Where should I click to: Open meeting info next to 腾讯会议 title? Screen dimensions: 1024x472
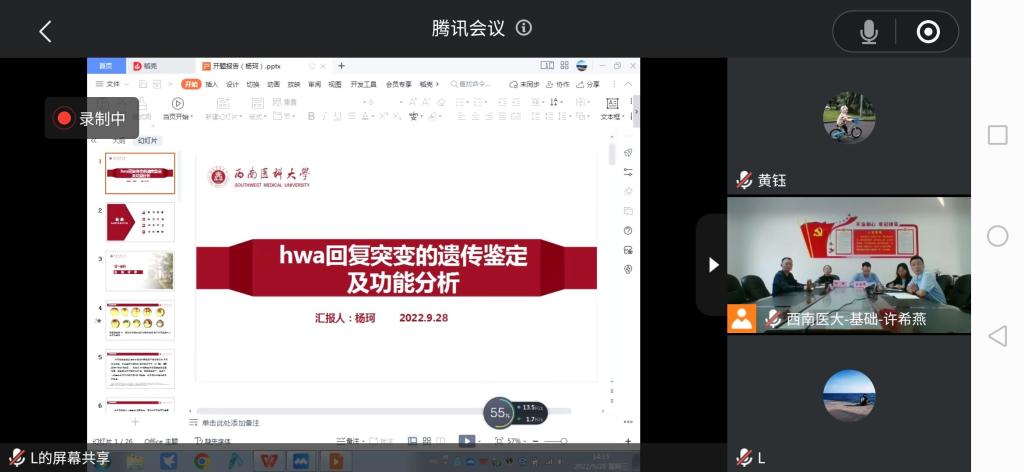(x=523, y=28)
